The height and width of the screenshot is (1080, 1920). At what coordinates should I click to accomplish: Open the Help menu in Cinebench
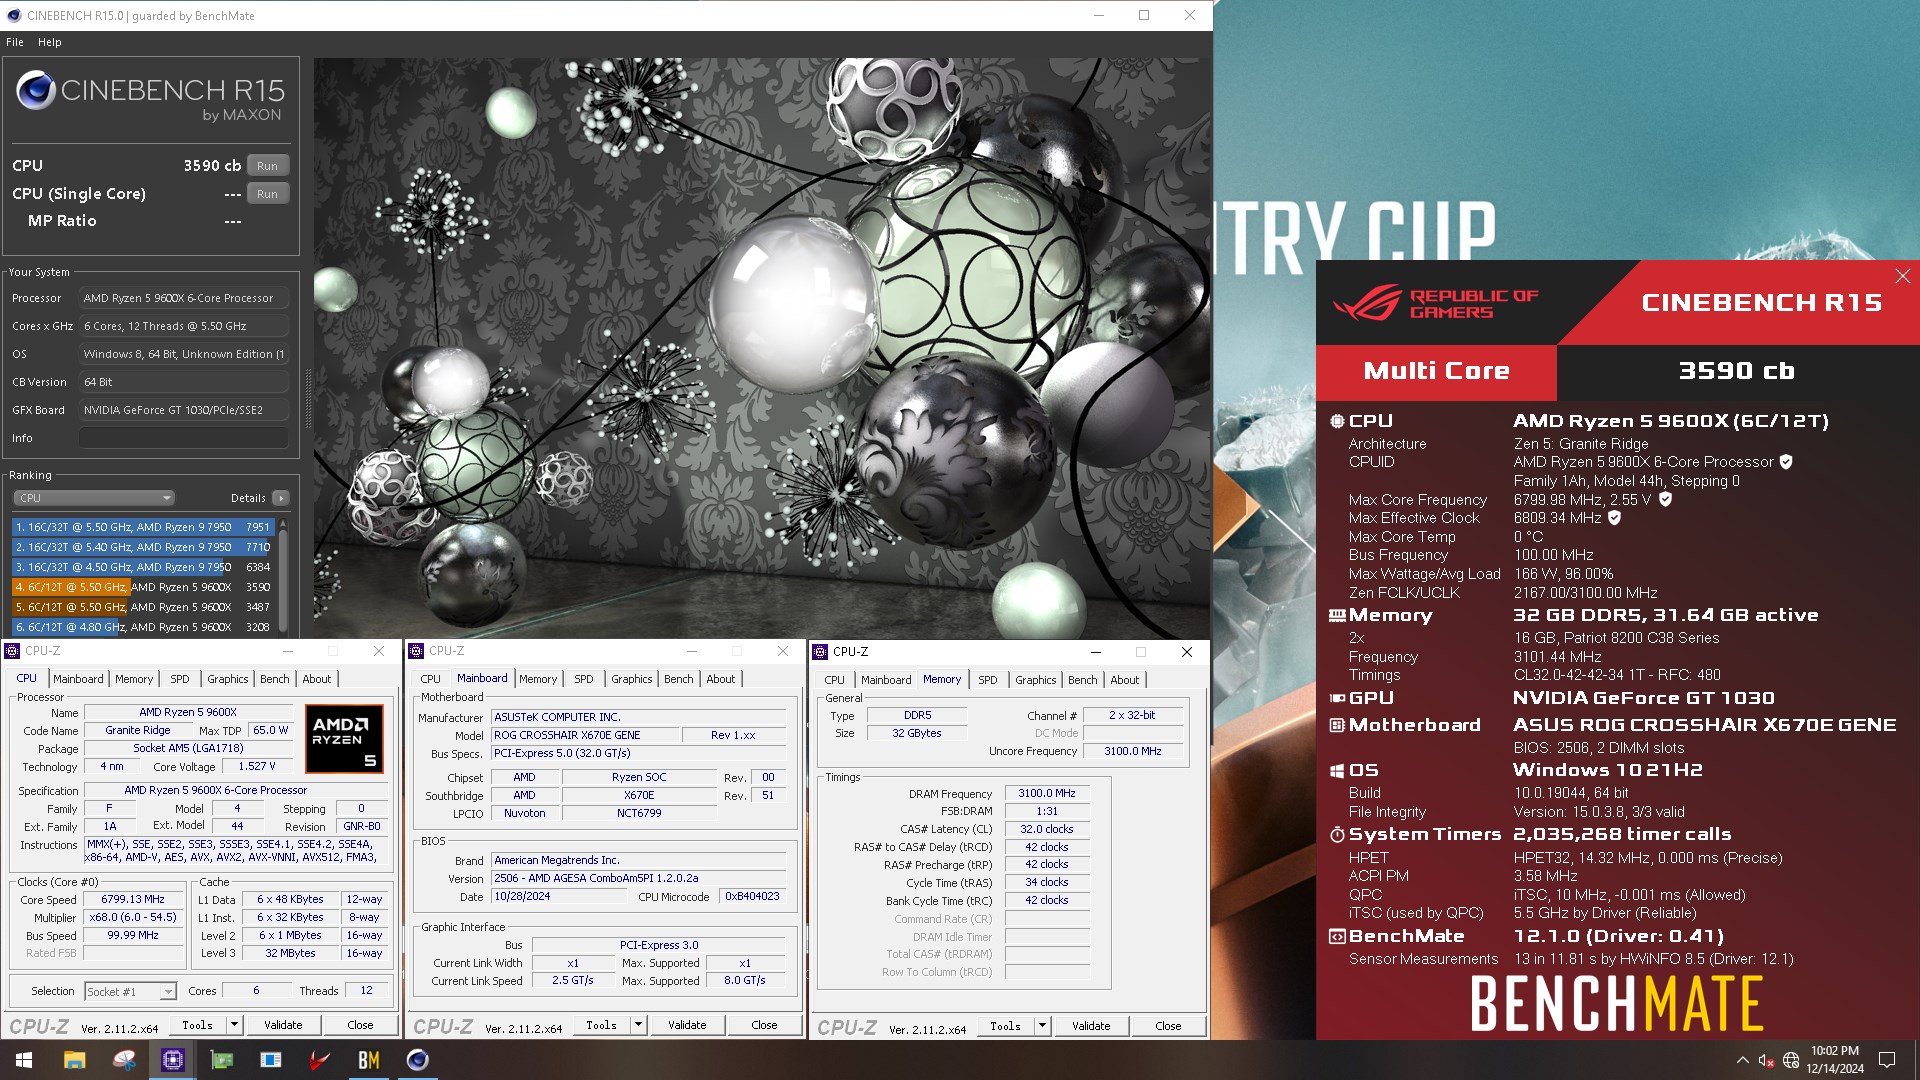click(50, 42)
